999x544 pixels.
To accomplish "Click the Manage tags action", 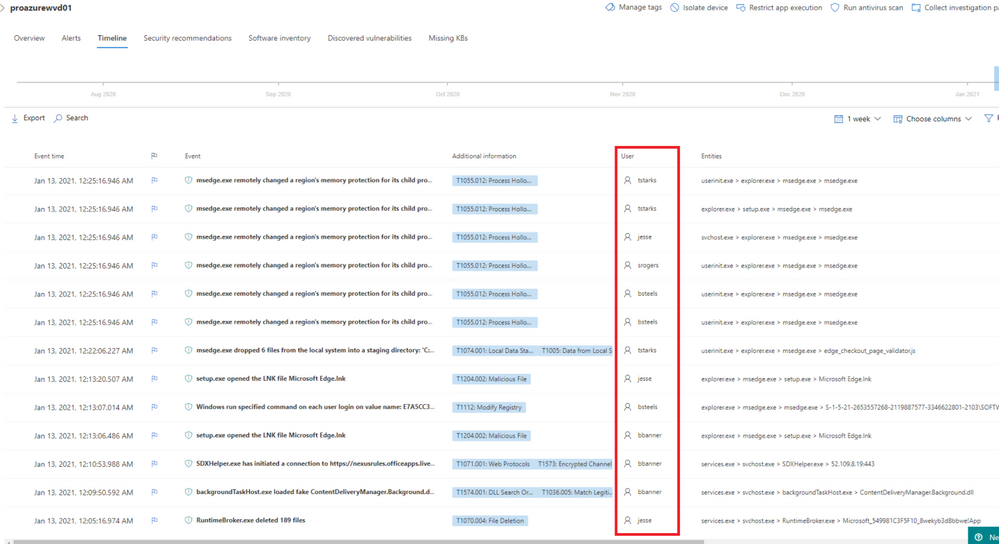I will click(633, 8).
